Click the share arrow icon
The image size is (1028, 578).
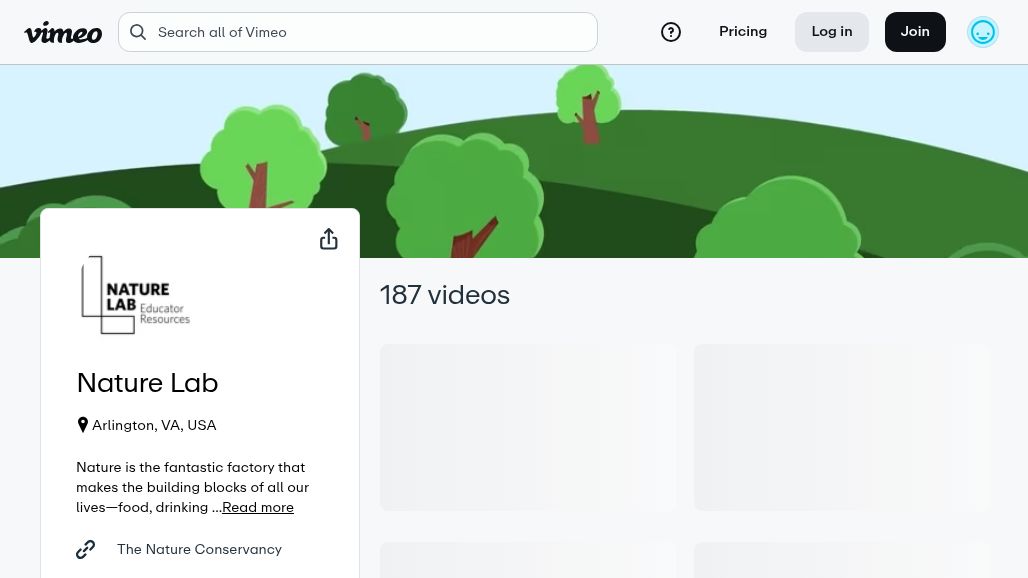(x=328, y=239)
